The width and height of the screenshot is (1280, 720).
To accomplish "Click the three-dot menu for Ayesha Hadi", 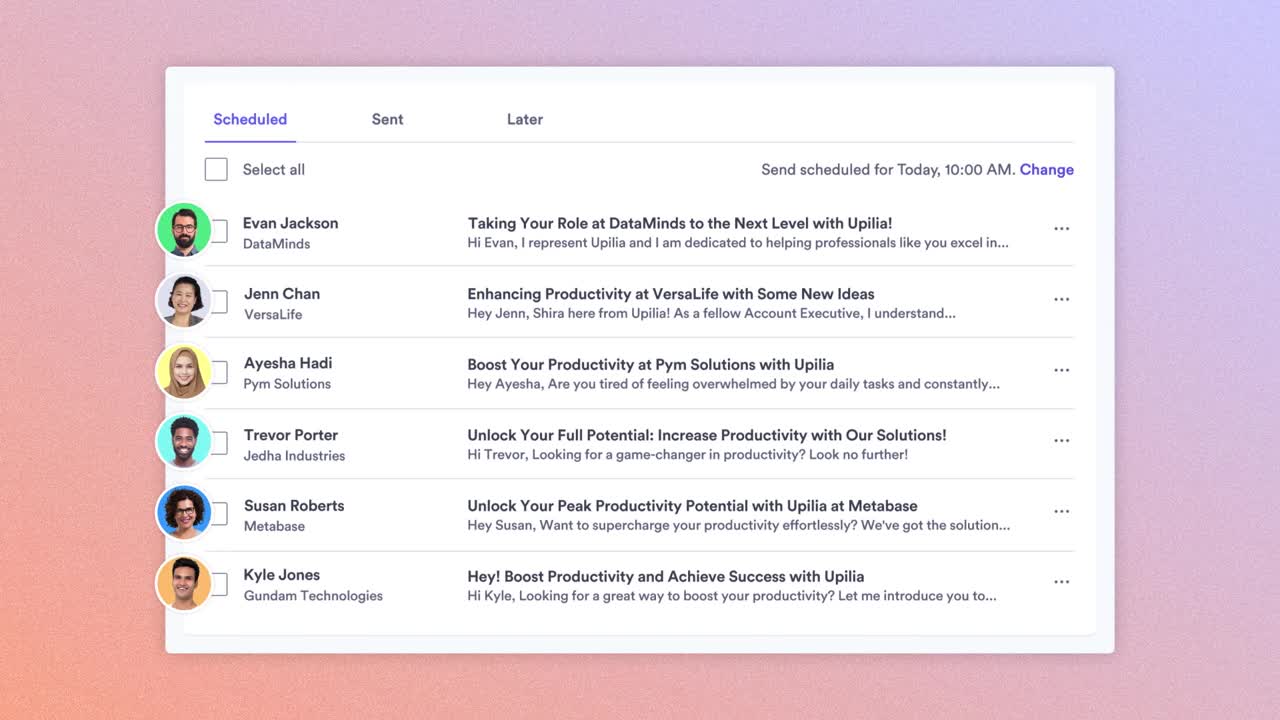I will [1061, 370].
